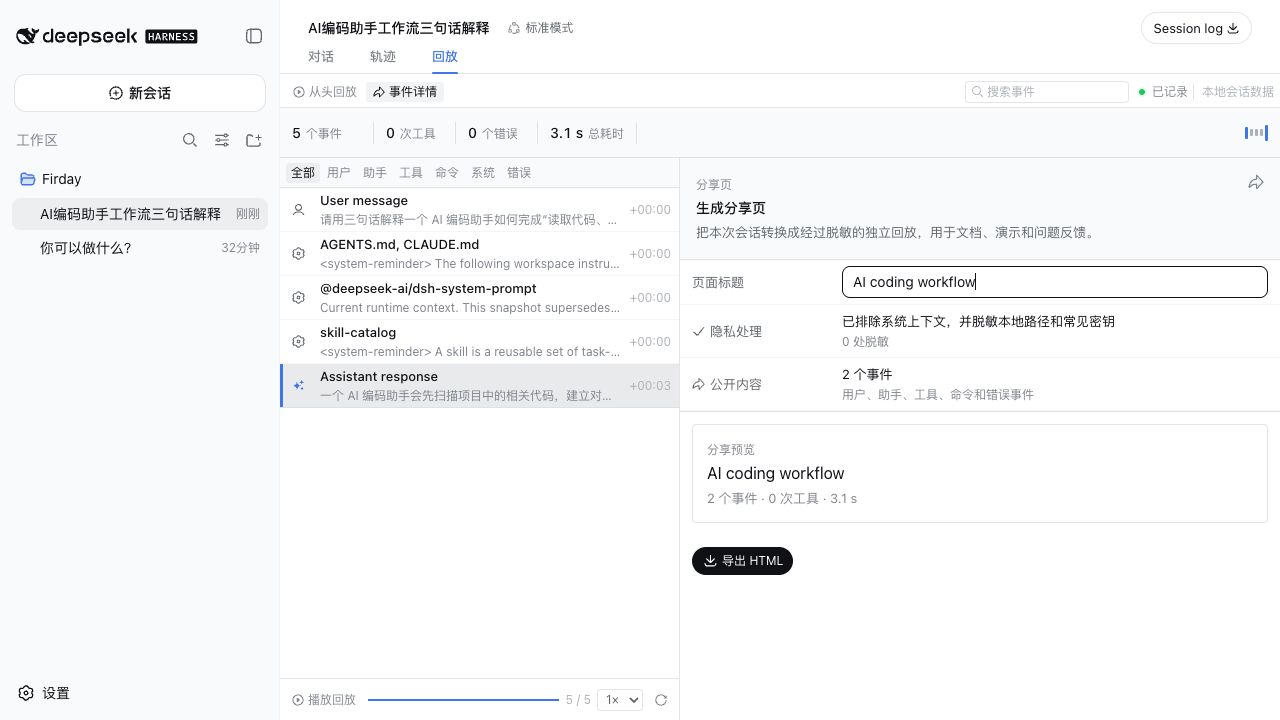Filter events by 全部
Viewport: 1280px width, 720px height.
coord(303,173)
